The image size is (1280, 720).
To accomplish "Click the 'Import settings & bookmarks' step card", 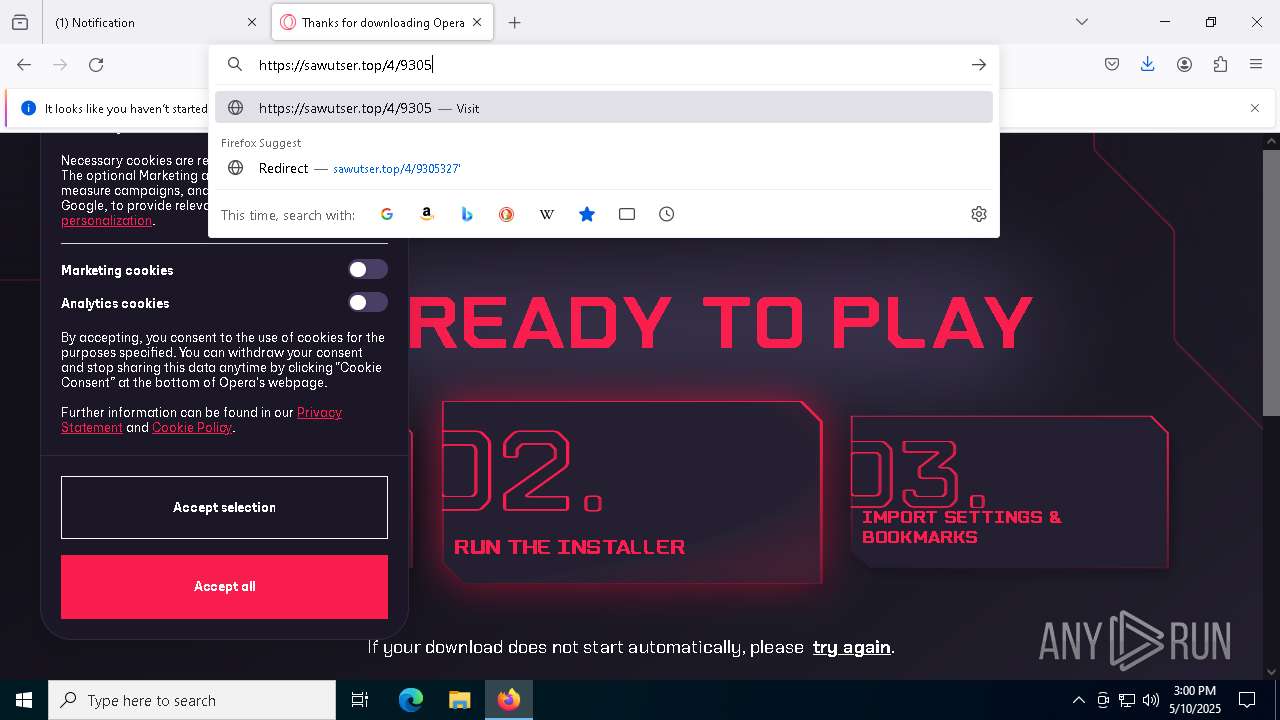I will point(1009,492).
